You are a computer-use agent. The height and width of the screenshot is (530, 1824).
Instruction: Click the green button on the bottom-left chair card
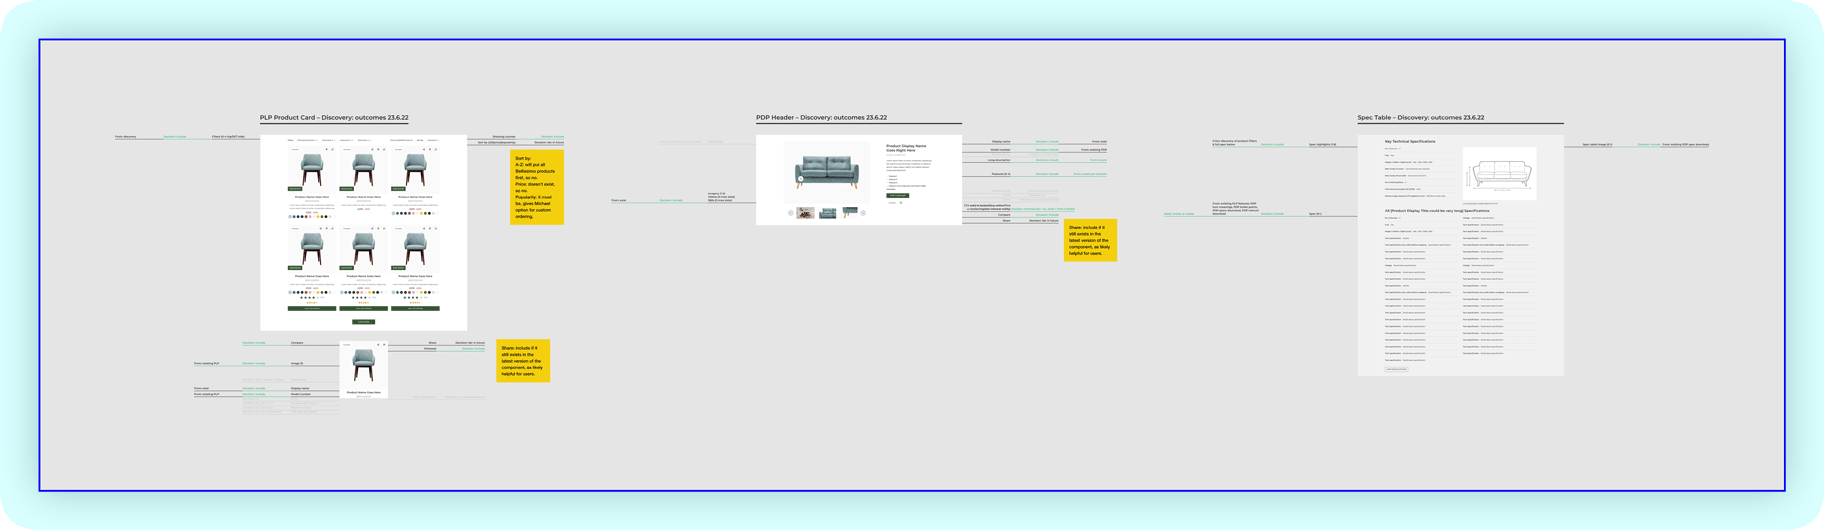(x=312, y=308)
